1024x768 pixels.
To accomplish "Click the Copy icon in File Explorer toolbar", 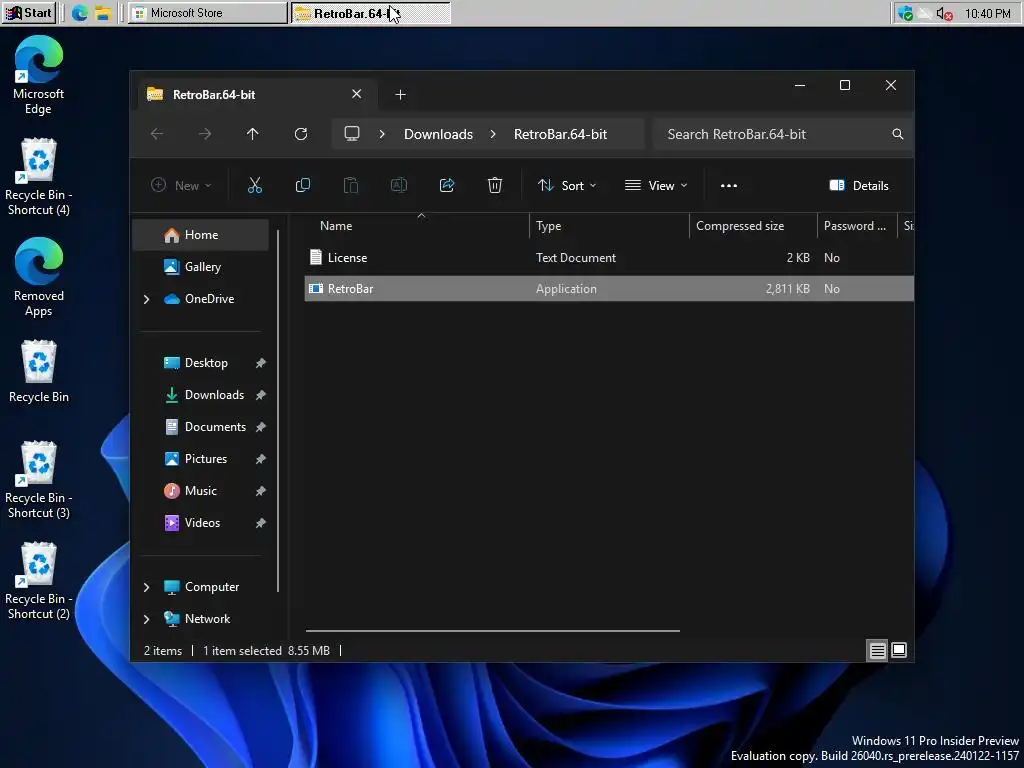I will (x=302, y=185).
